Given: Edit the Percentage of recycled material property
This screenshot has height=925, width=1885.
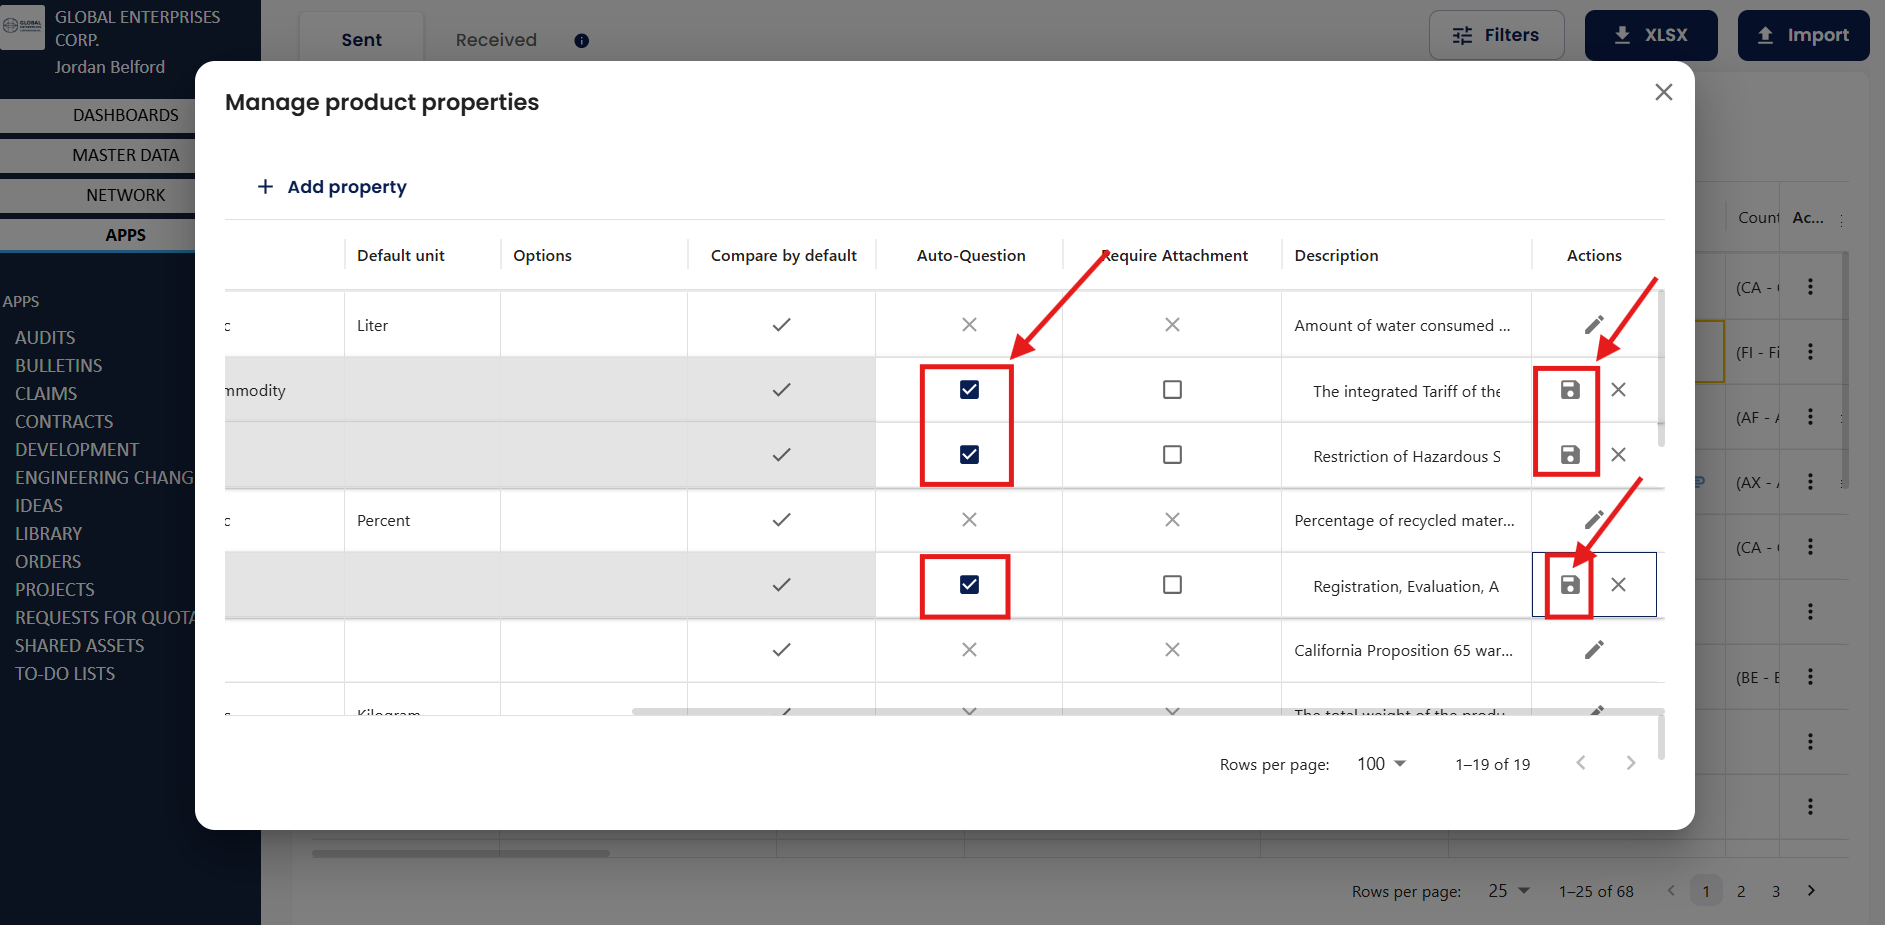Looking at the screenshot, I should click(1594, 520).
